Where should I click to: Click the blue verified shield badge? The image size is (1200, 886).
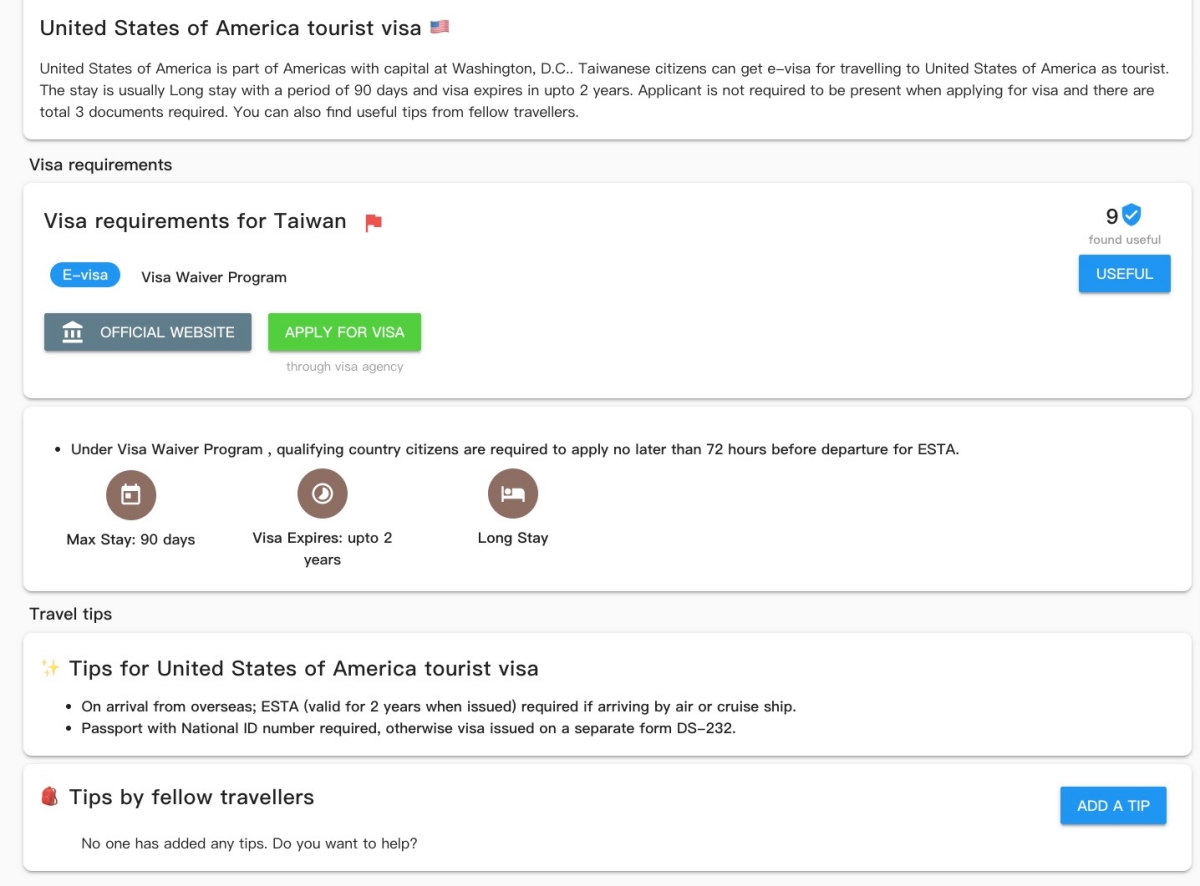point(1131,215)
